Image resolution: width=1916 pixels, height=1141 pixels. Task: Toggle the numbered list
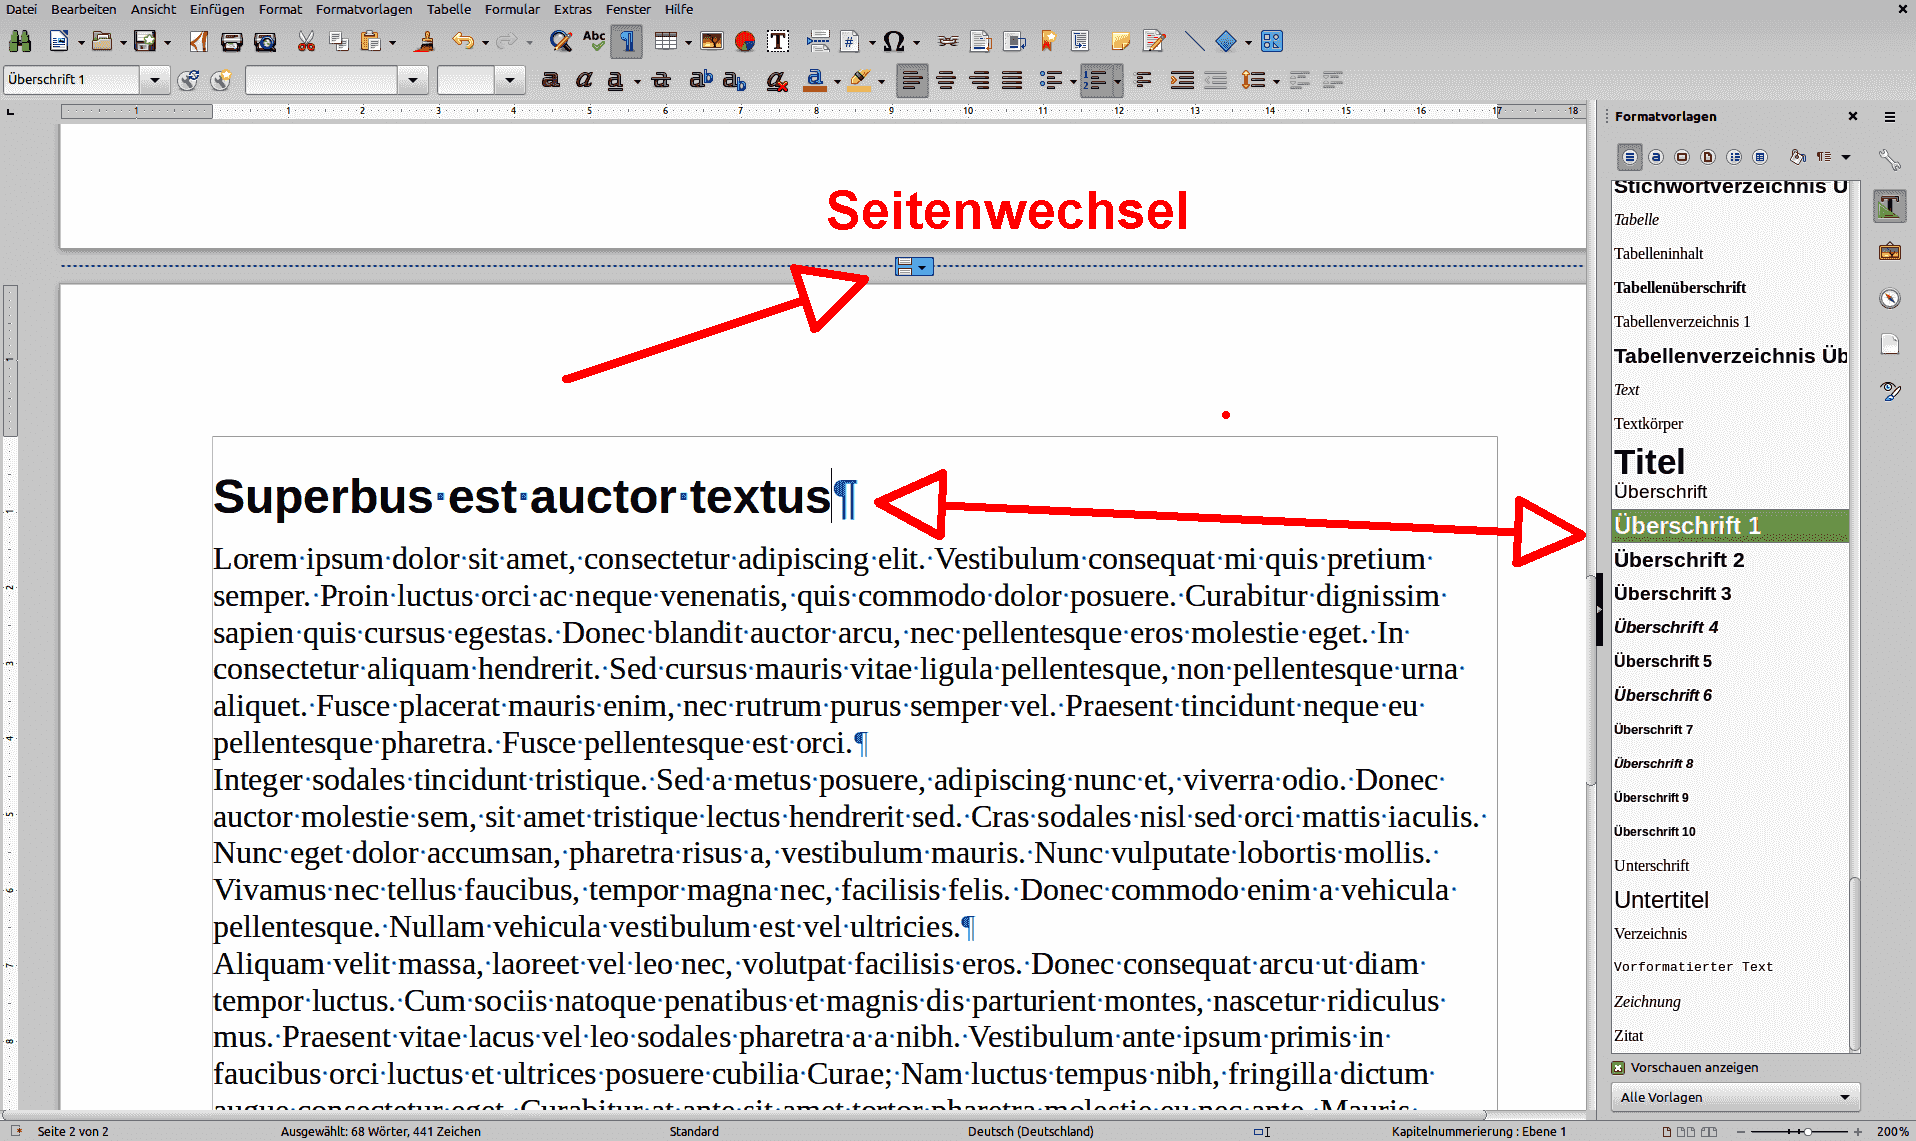coord(1097,80)
